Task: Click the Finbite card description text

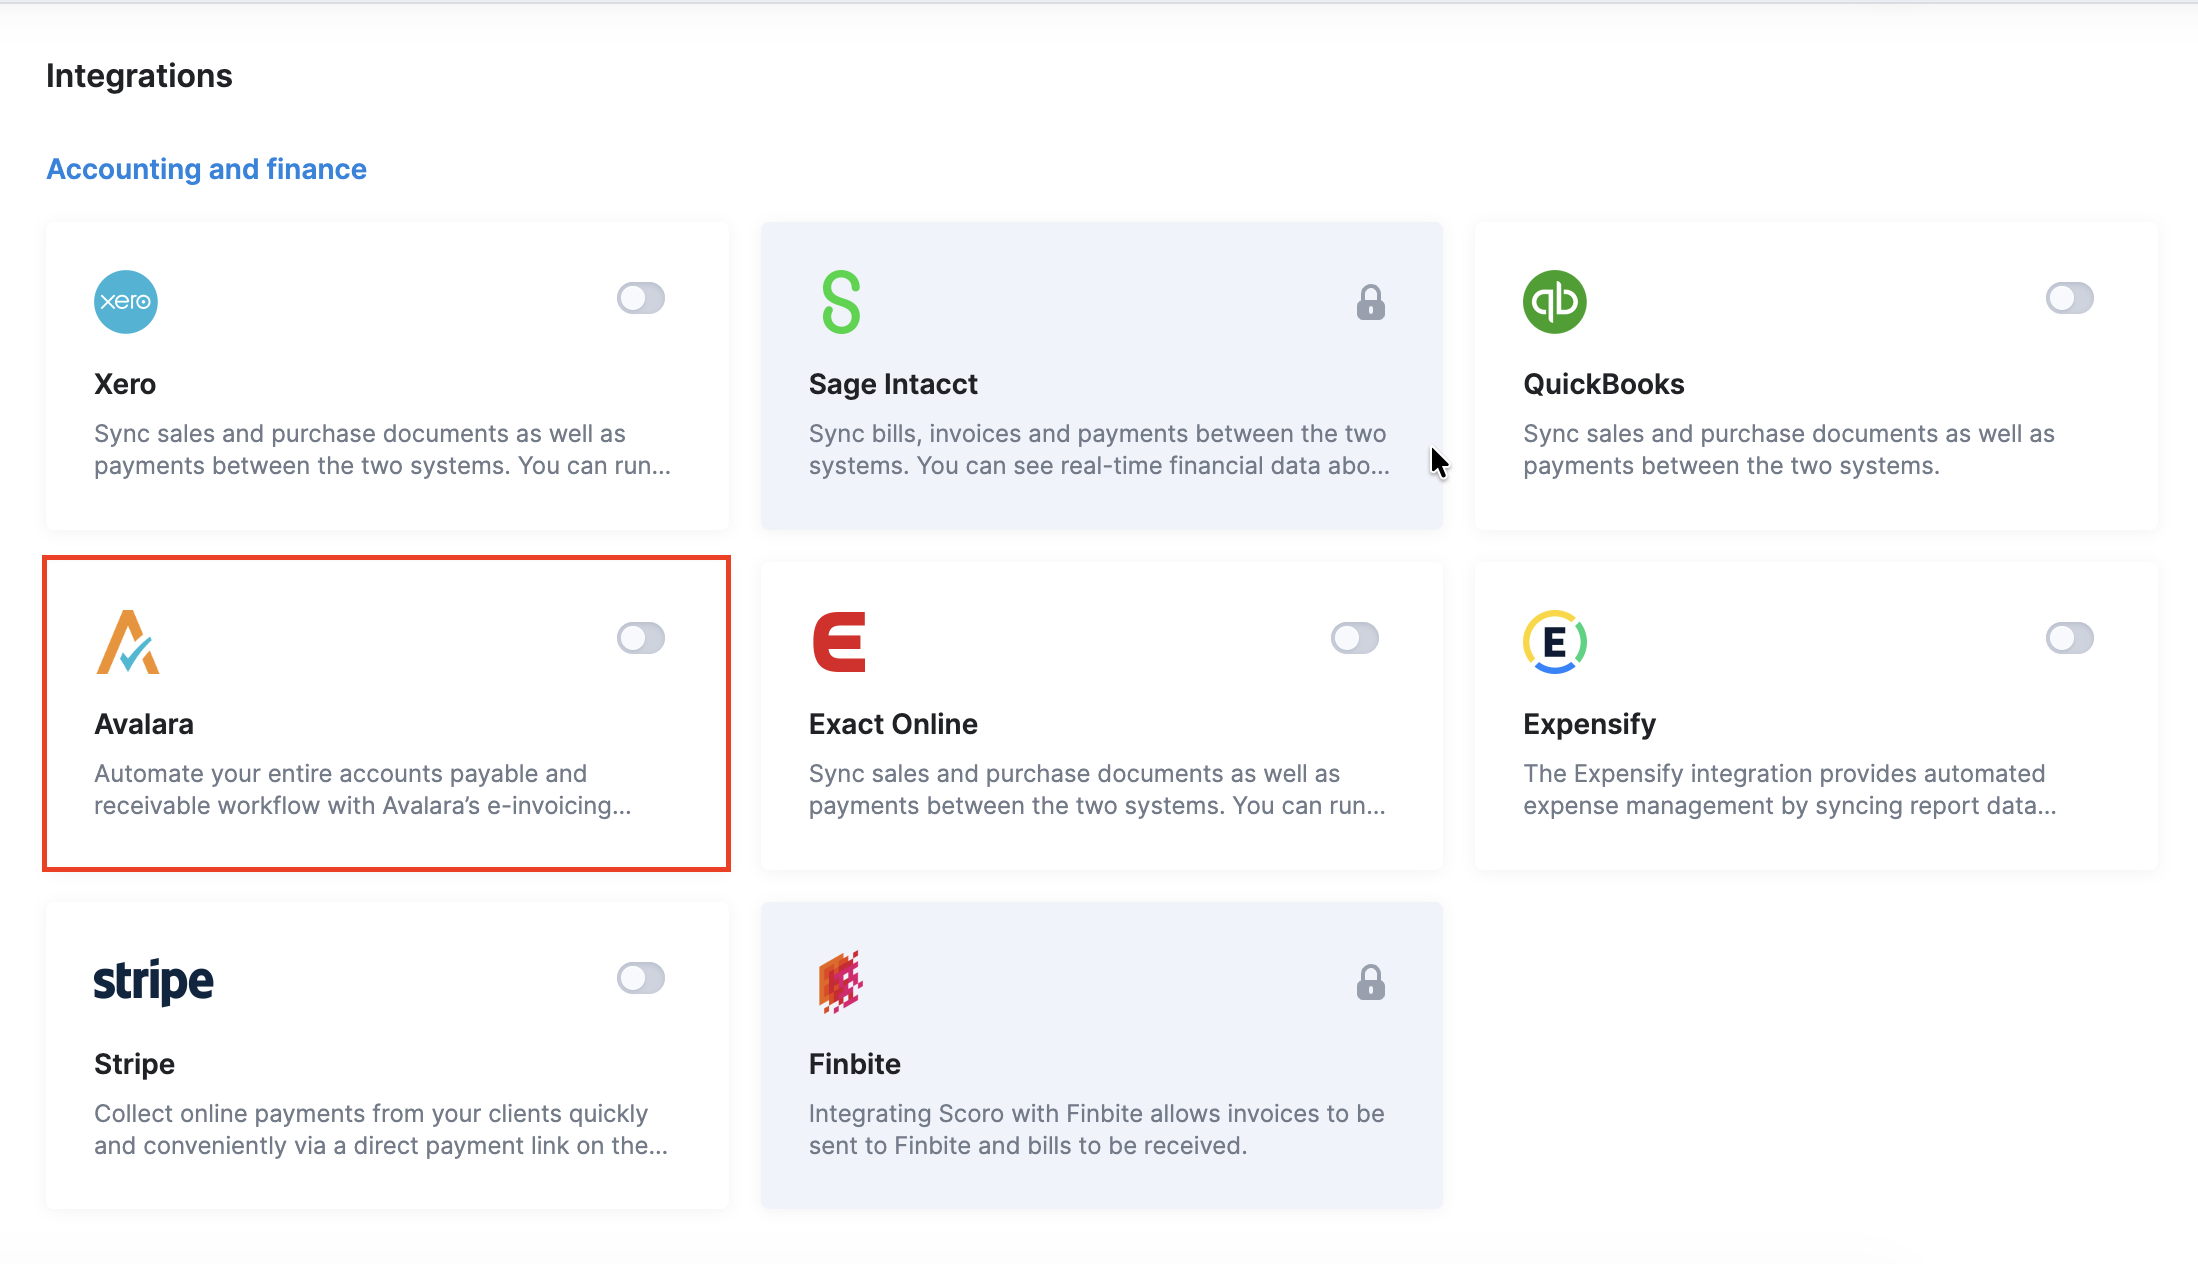Action: tap(1096, 1129)
